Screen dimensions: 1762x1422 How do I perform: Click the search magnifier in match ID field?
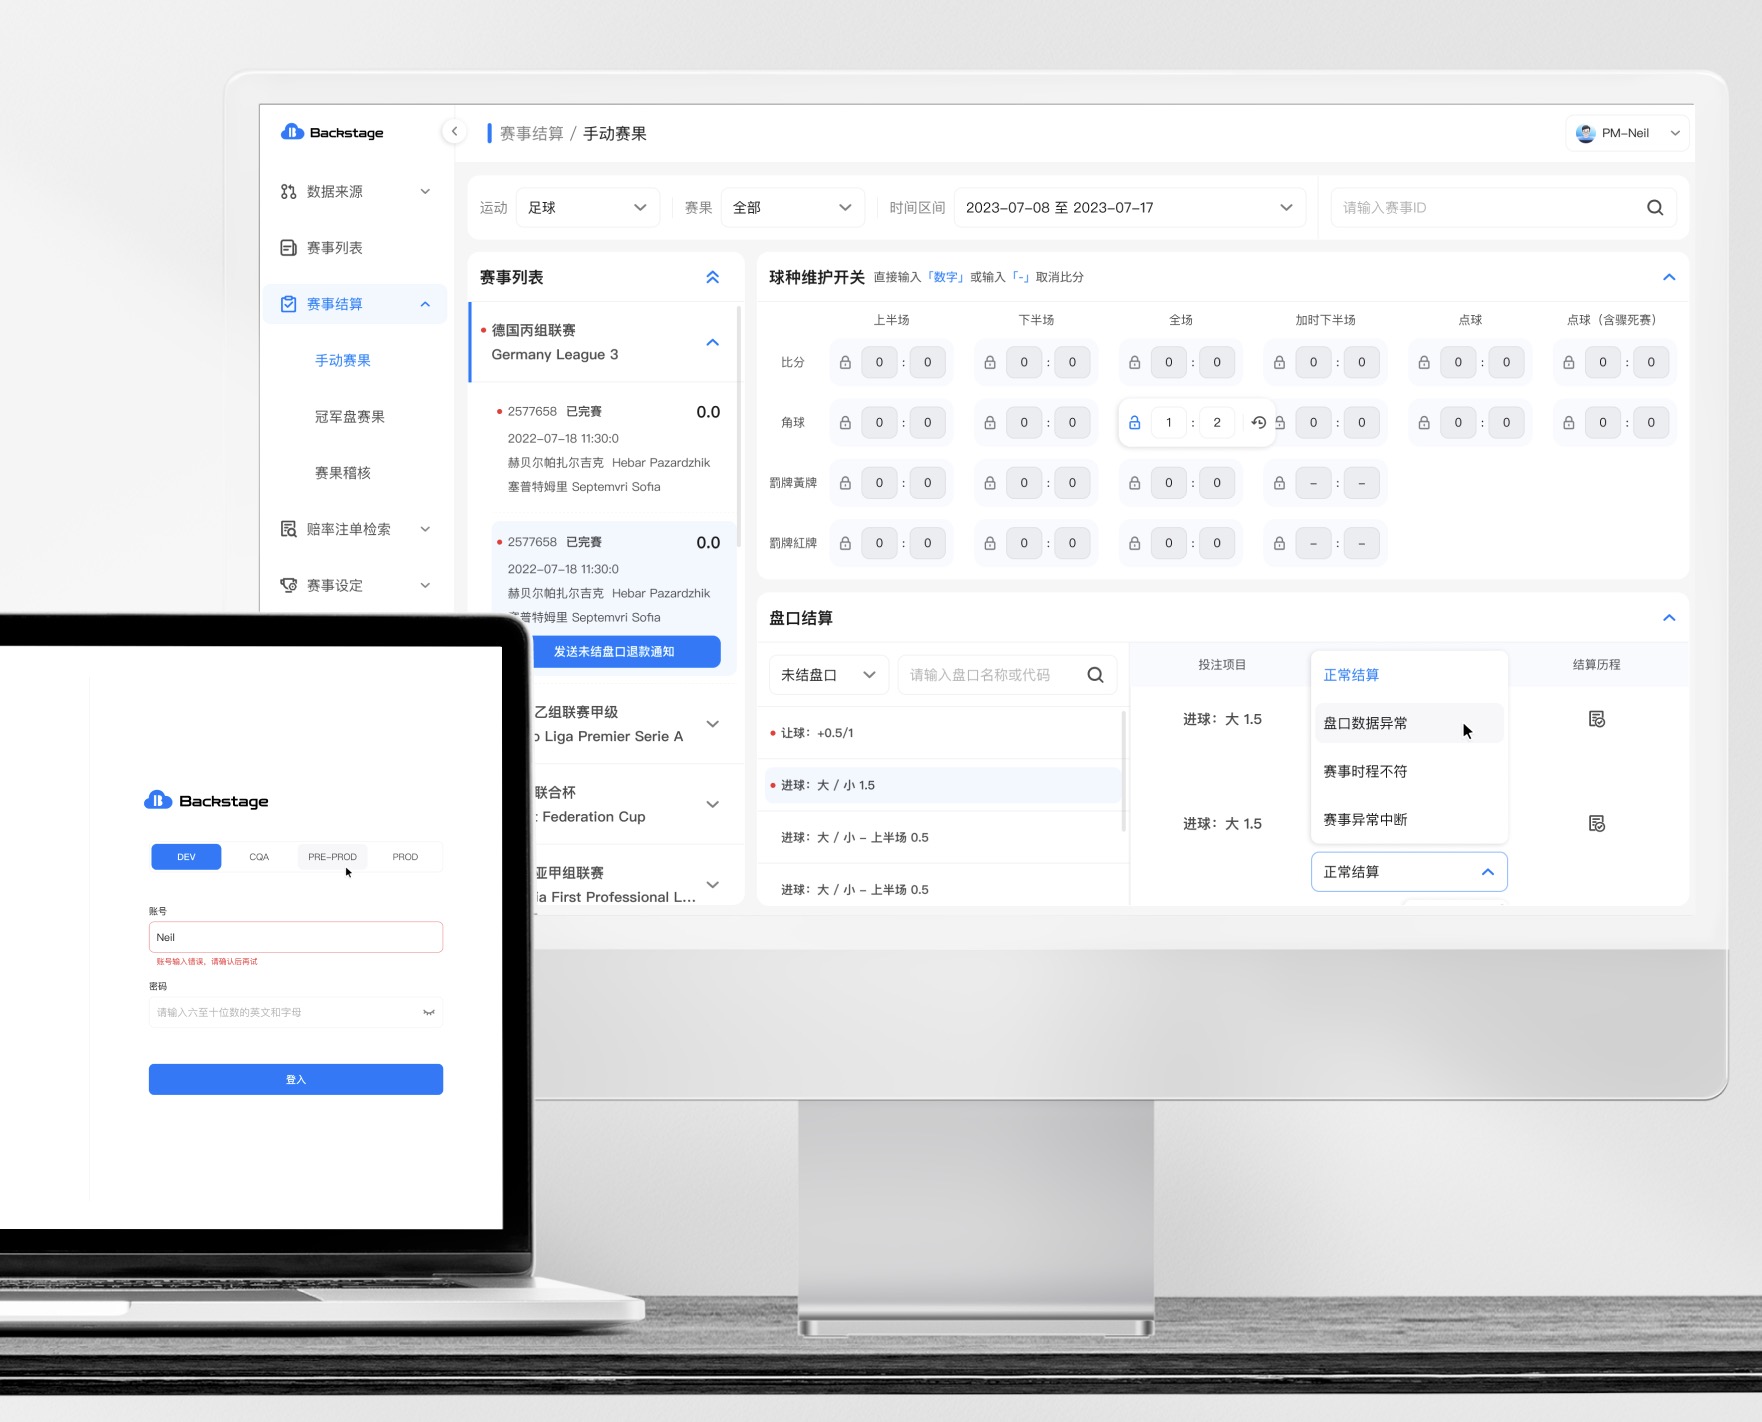point(1655,208)
